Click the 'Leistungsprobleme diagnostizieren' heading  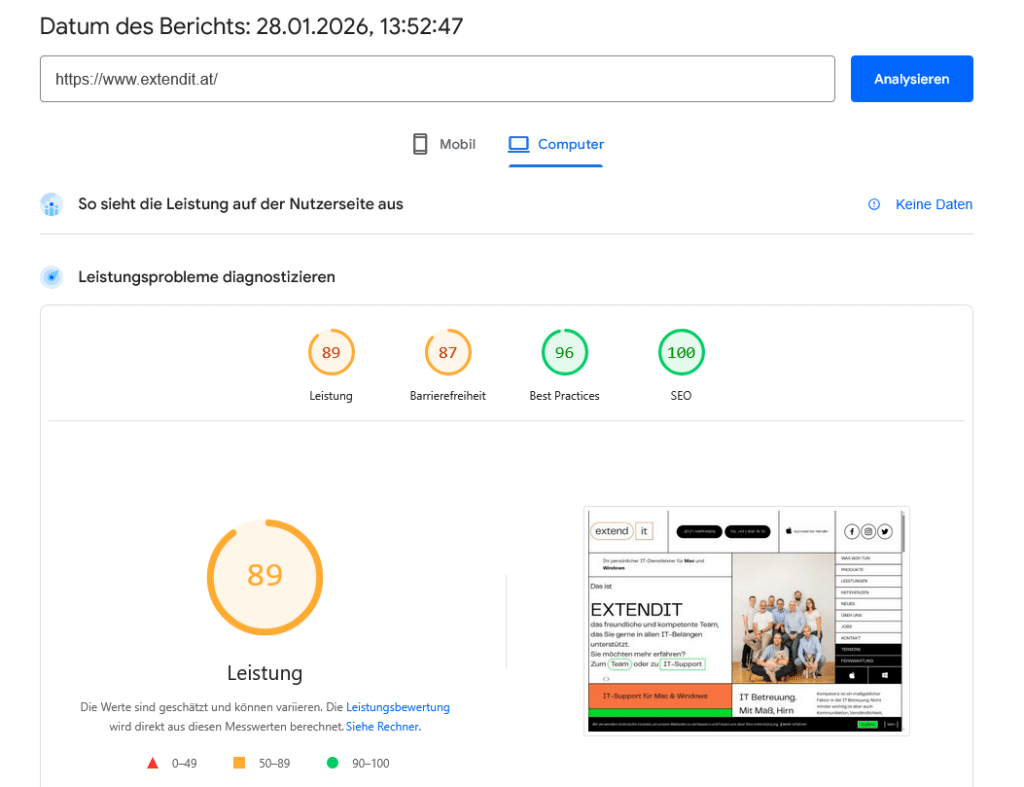pos(206,277)
